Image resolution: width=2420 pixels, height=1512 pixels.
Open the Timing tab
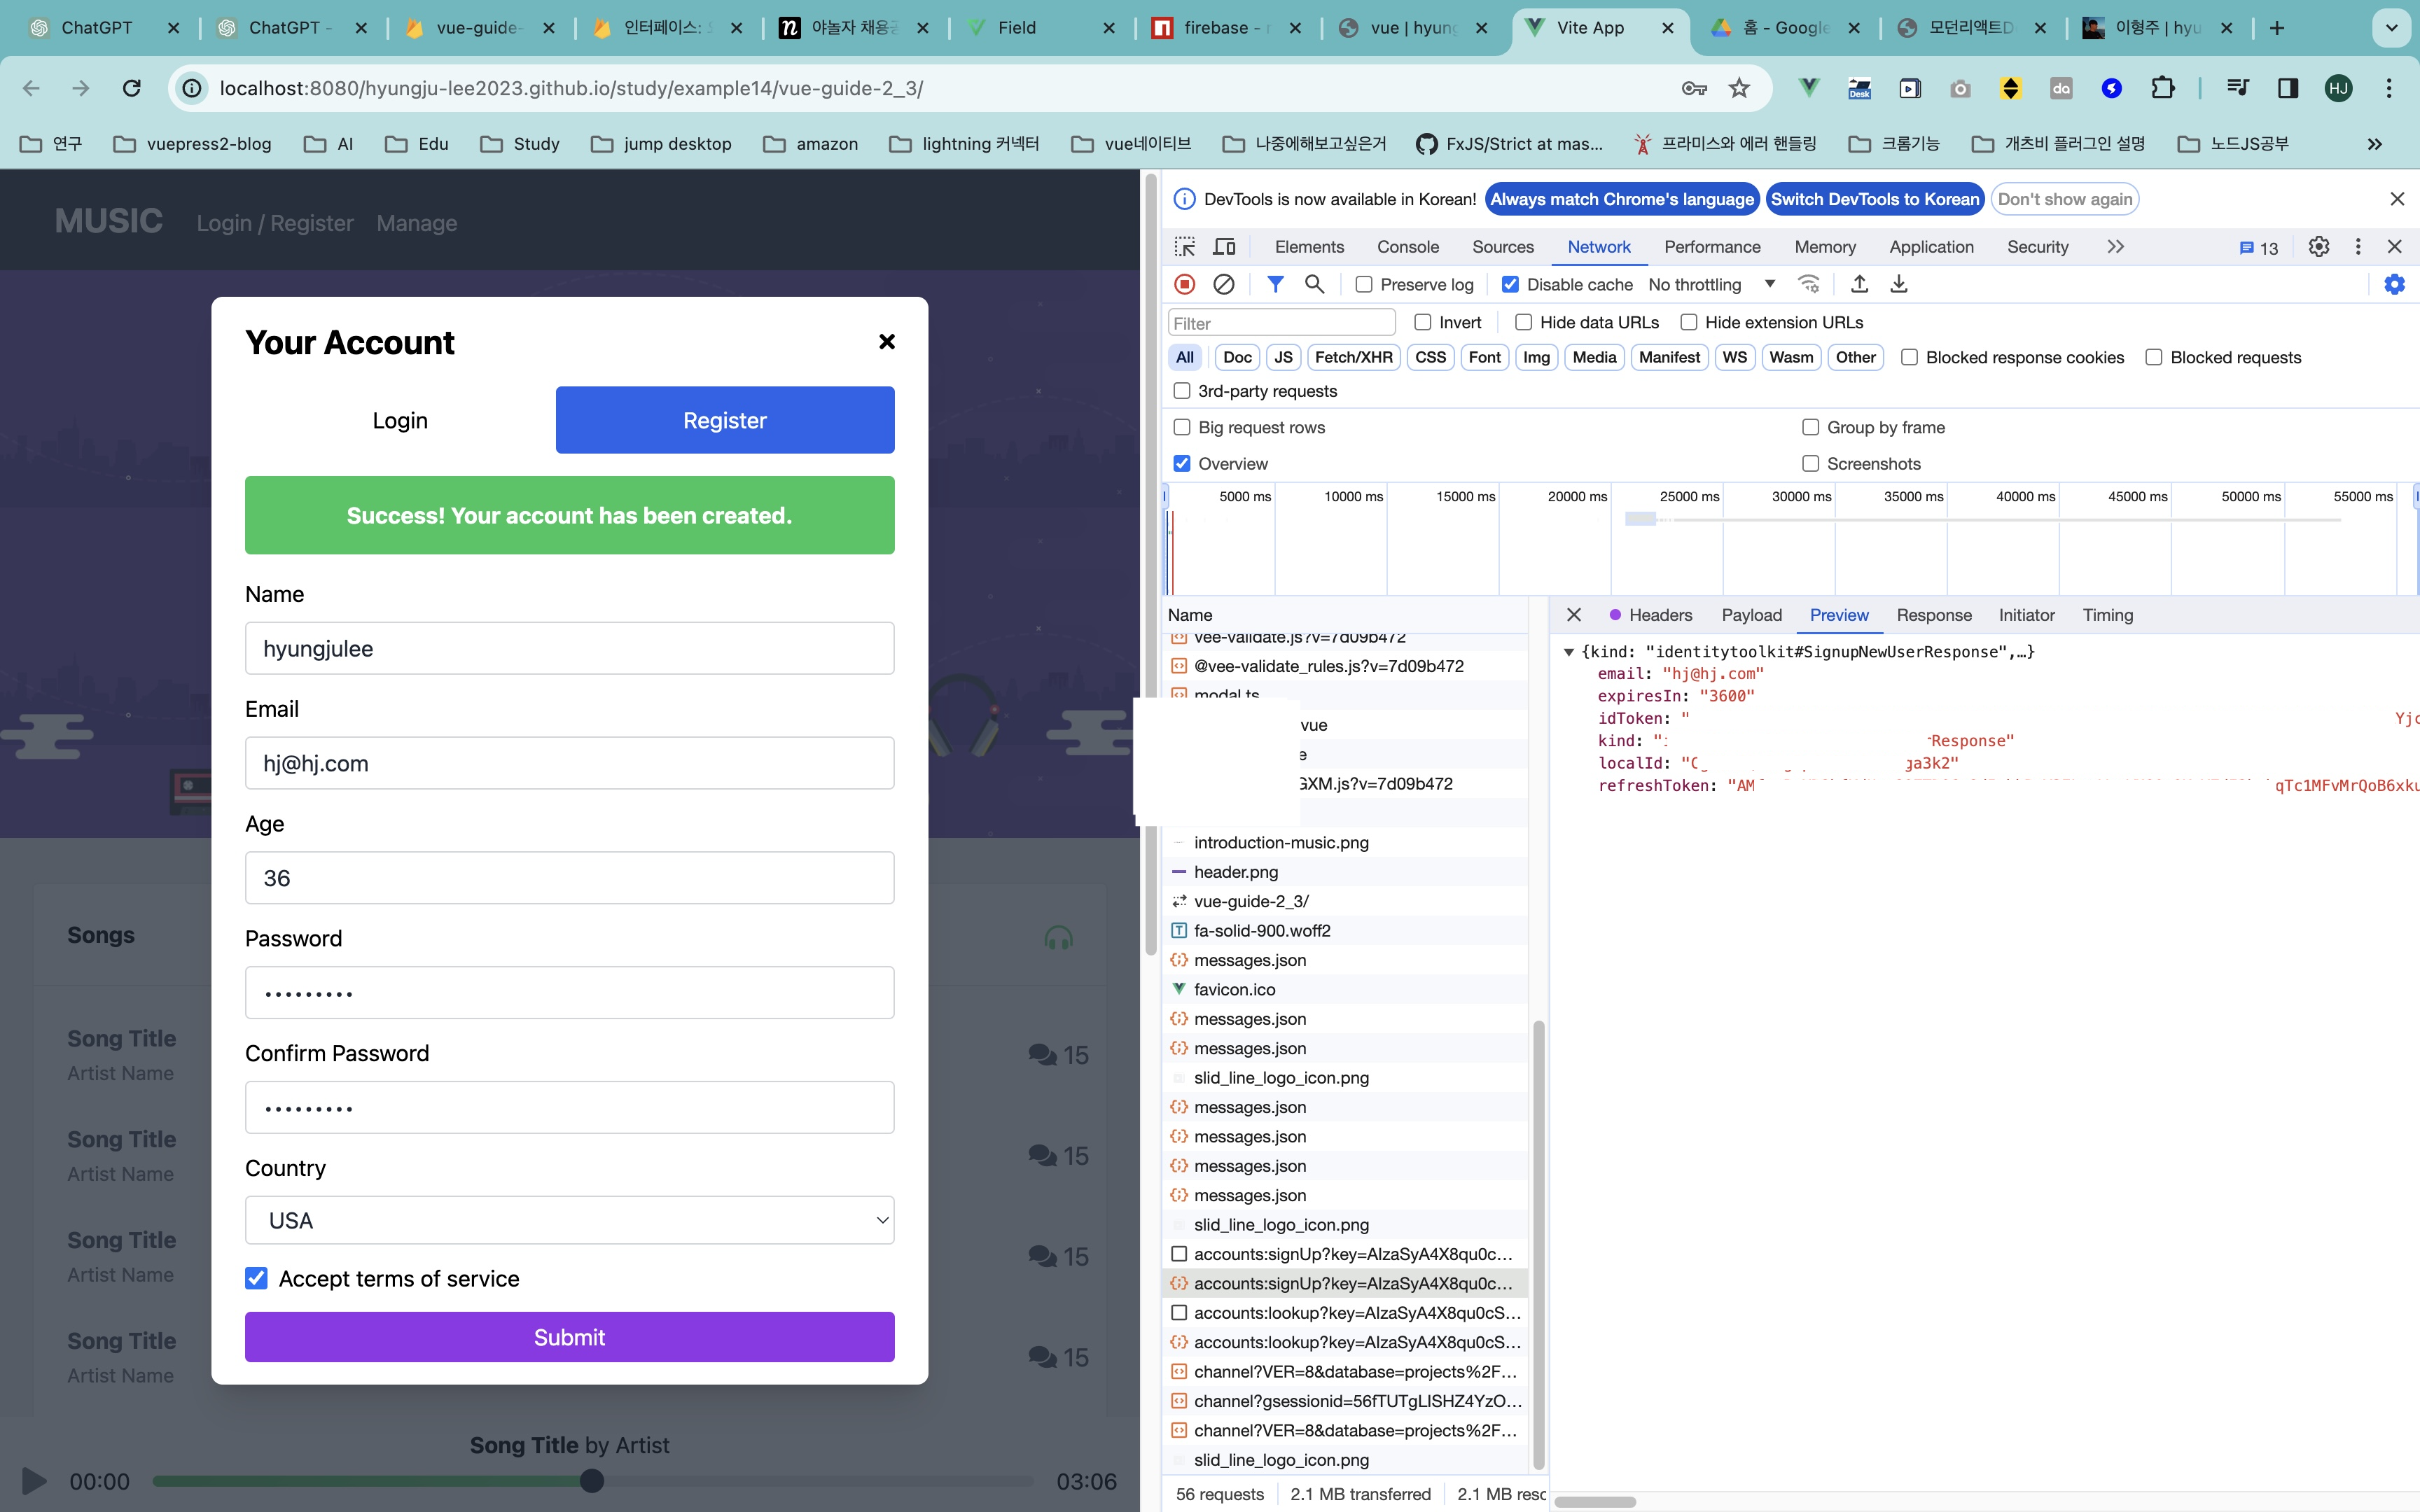[x=2107, y=615]
